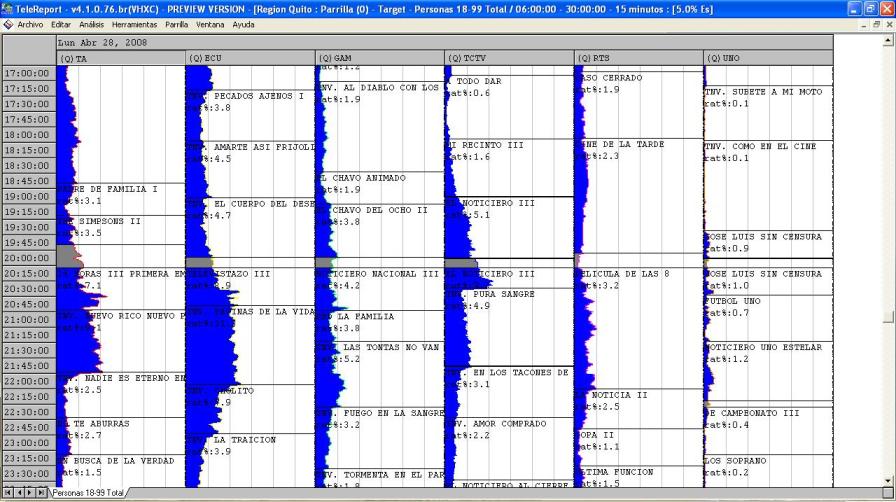Viewport: 896px width, 502px height.
Task: Click vertical scrollbar down arrow
Action: pos(889,481)
